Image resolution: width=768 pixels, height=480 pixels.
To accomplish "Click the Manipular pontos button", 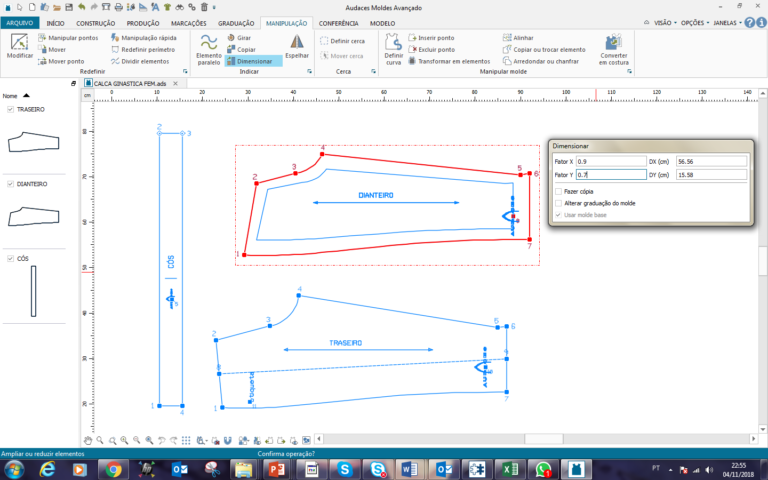I will [66, 37].
